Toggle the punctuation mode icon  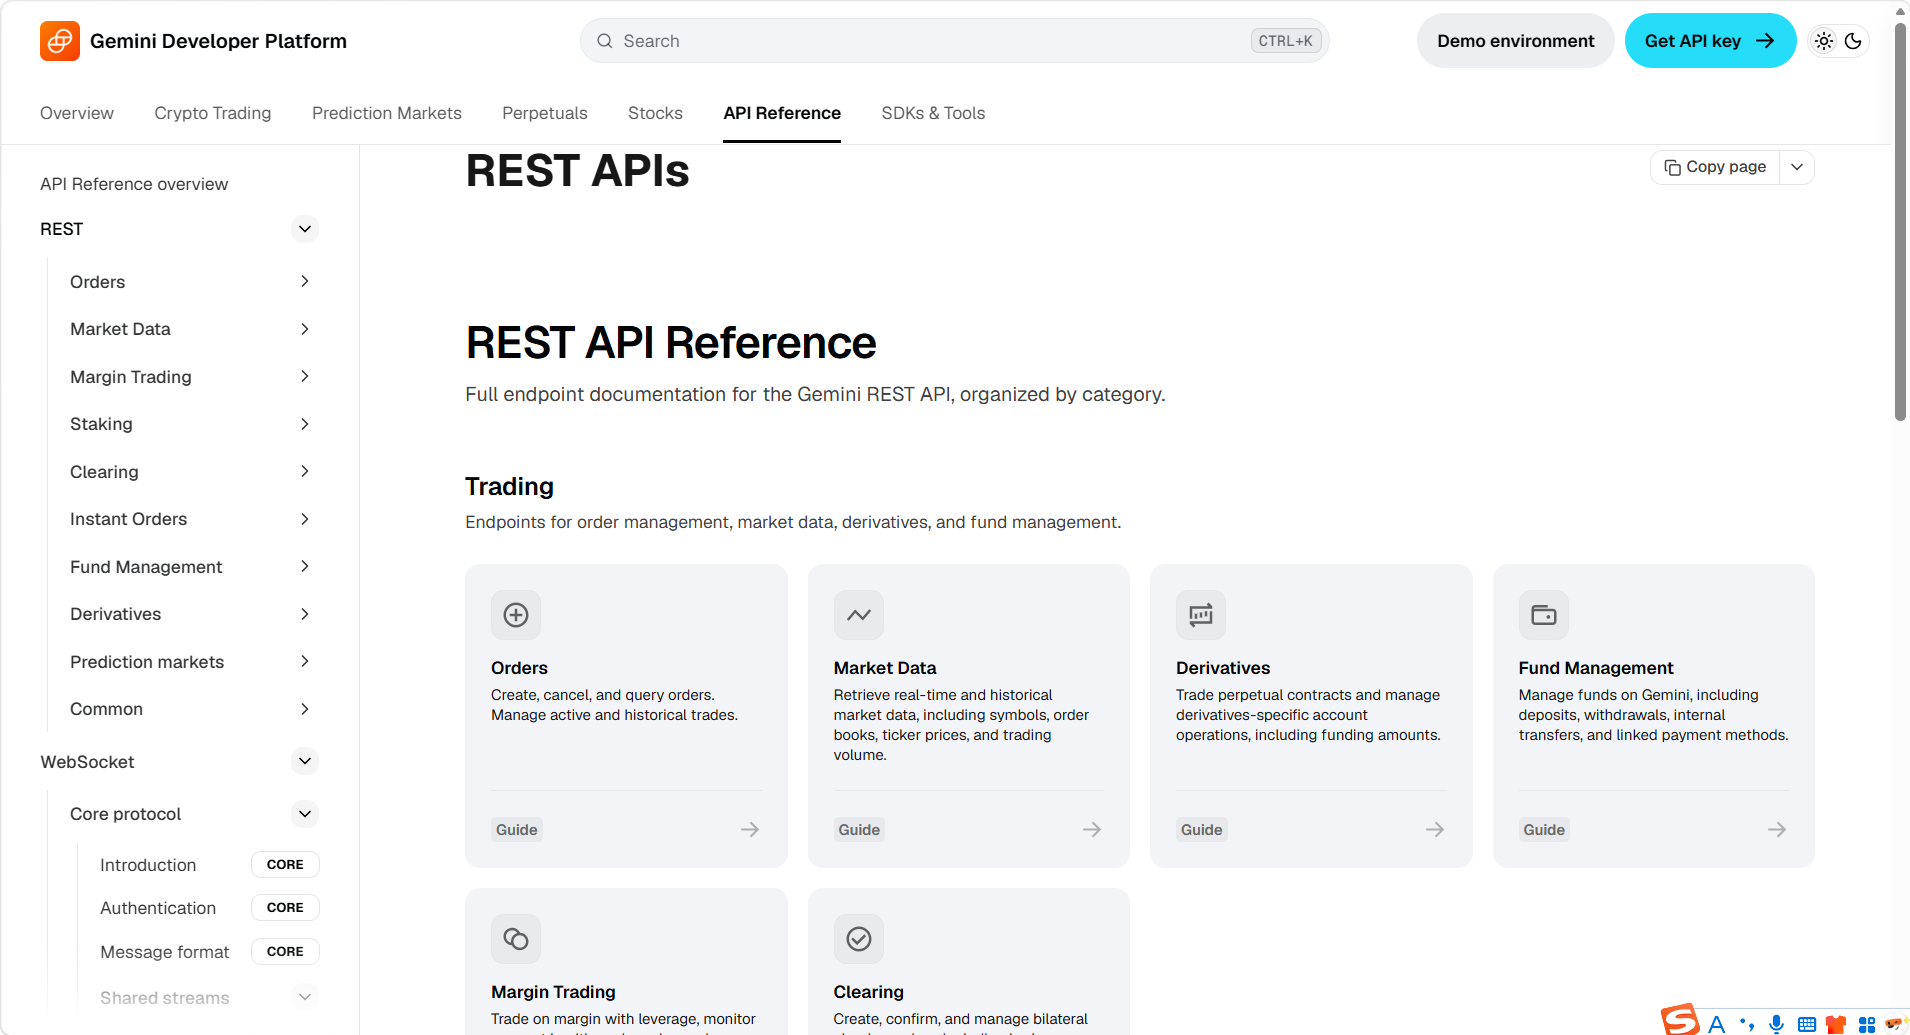click(1747, 1024)
